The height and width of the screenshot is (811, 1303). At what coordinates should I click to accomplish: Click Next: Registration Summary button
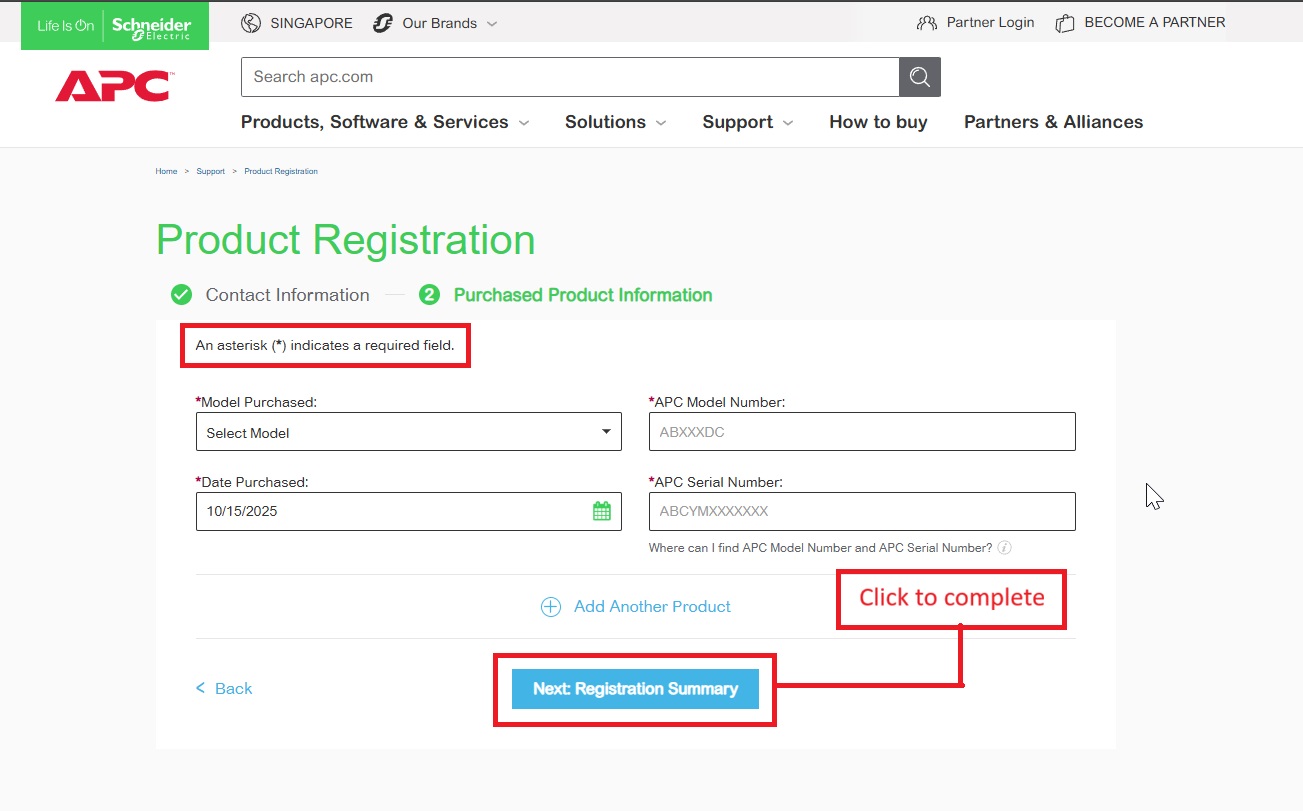[635, 689]
